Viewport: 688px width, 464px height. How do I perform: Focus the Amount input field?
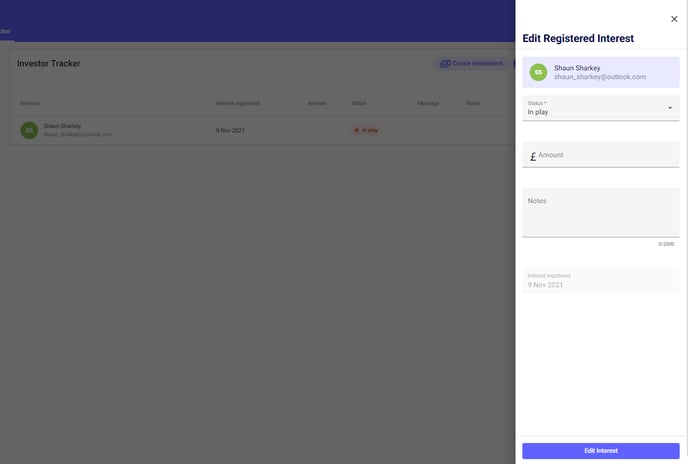(605, 155)
